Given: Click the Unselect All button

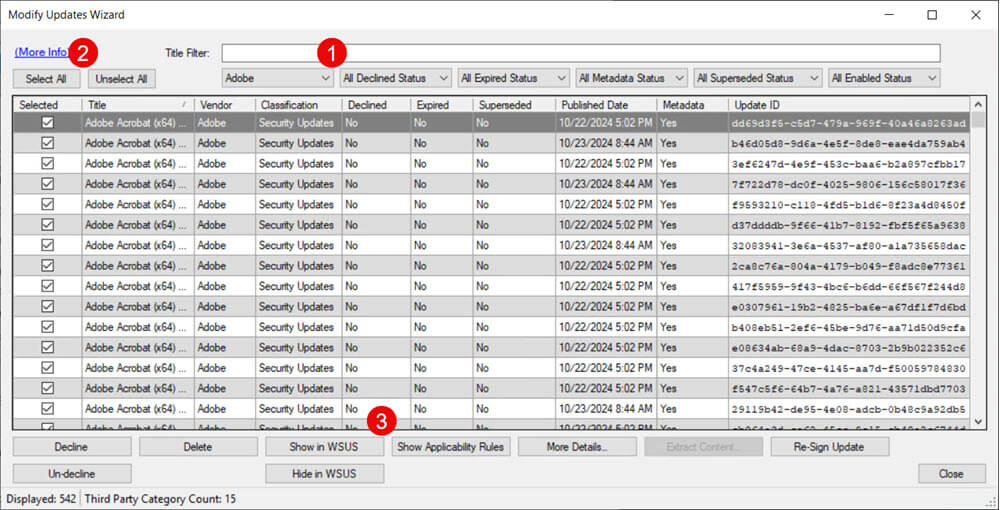Looking at the screenshot, I should pyautogui.click(x=122, y=79).
